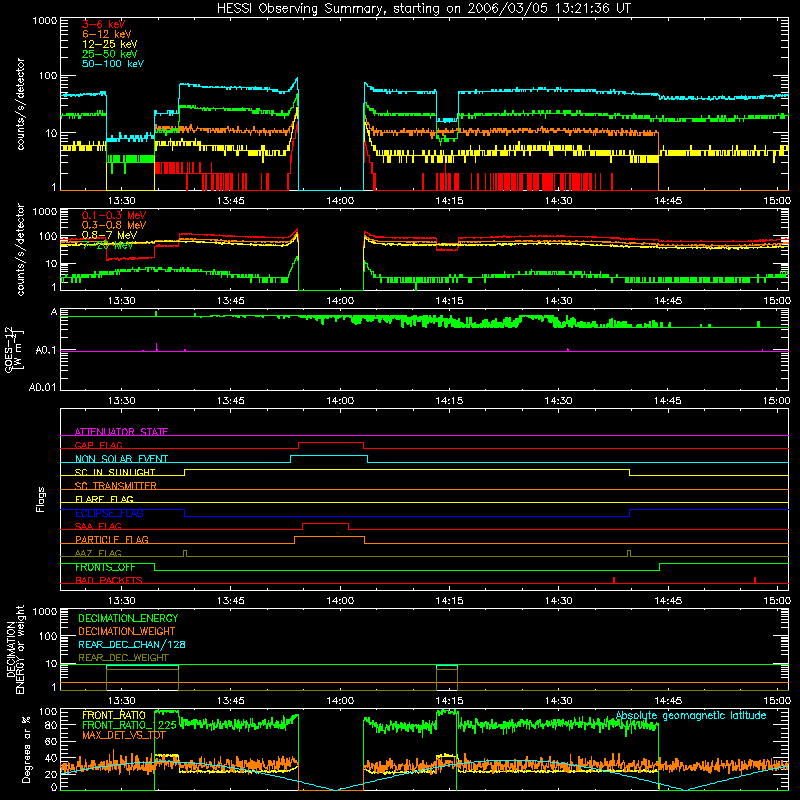This screenshot has width=800, height=800.
Task: Click the HESSI Observing Summary plot title
Action: click(423, 9)
